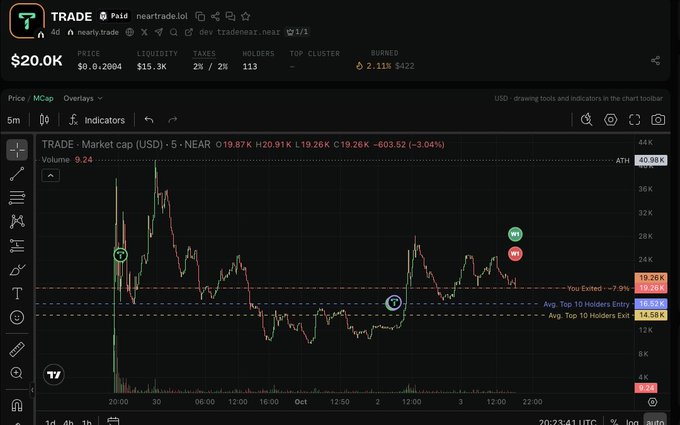Click the BURNED 2.11% stat
This screenshot has width=680, height=425.
385,60
